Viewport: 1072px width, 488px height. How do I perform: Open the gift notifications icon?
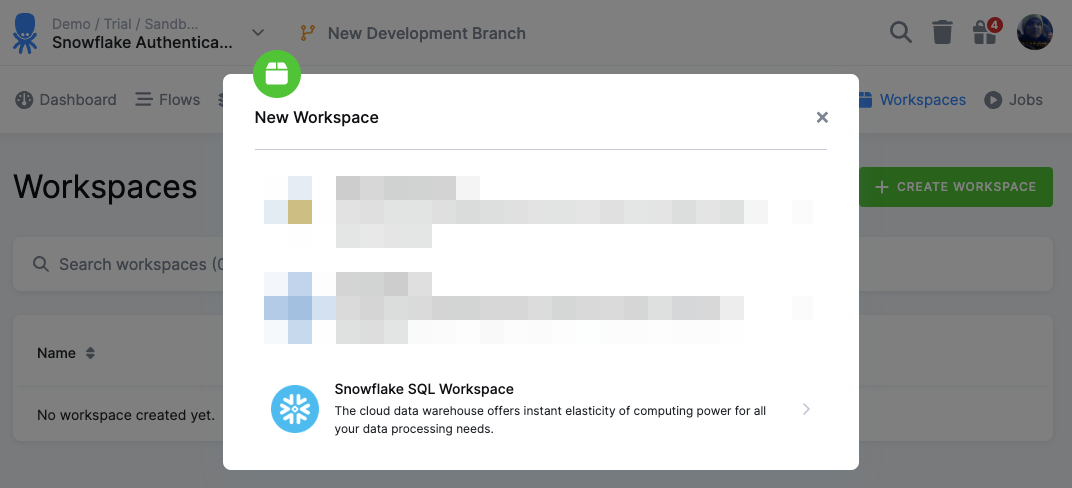[984, 32]
